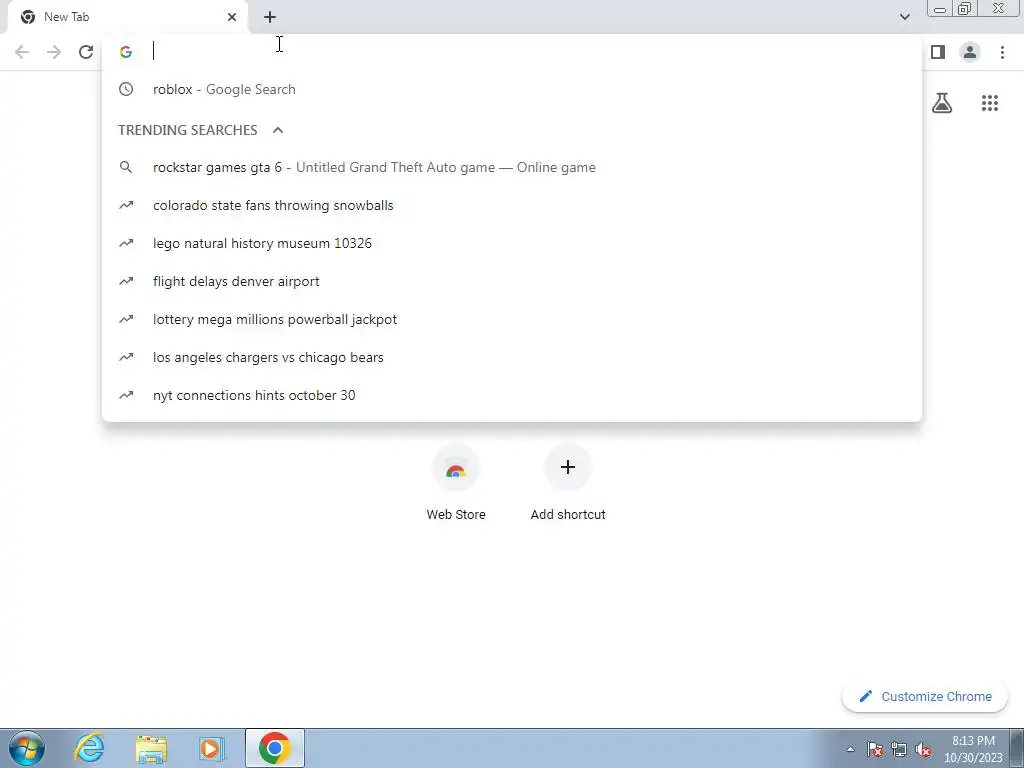Open Windows Explorer from the taskbar

pos(151,748)
